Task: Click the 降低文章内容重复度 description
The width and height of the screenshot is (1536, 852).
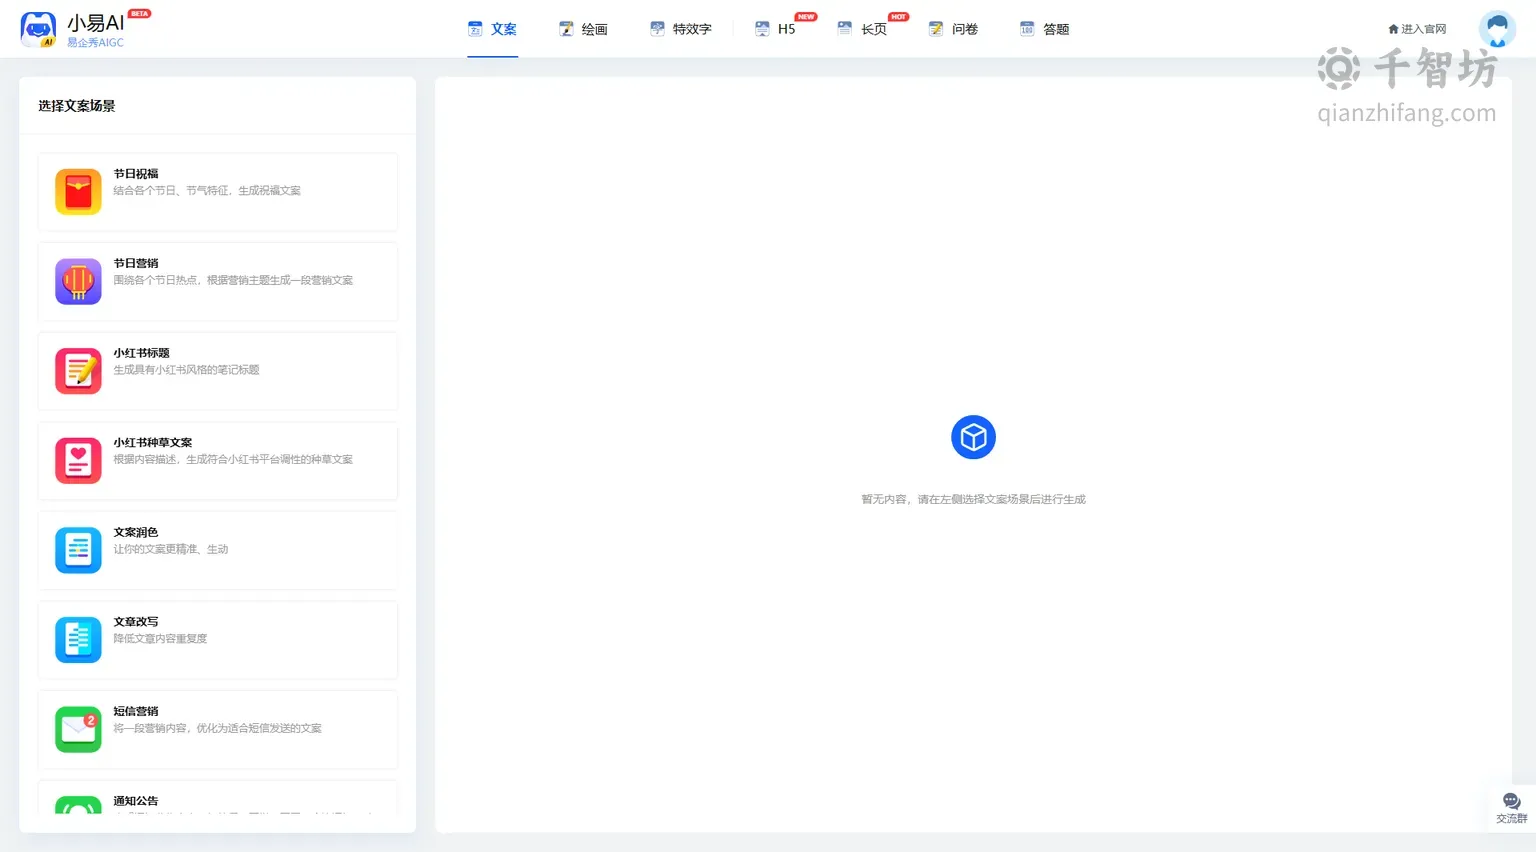Action: pyautogui.click(x=160, y=639)
